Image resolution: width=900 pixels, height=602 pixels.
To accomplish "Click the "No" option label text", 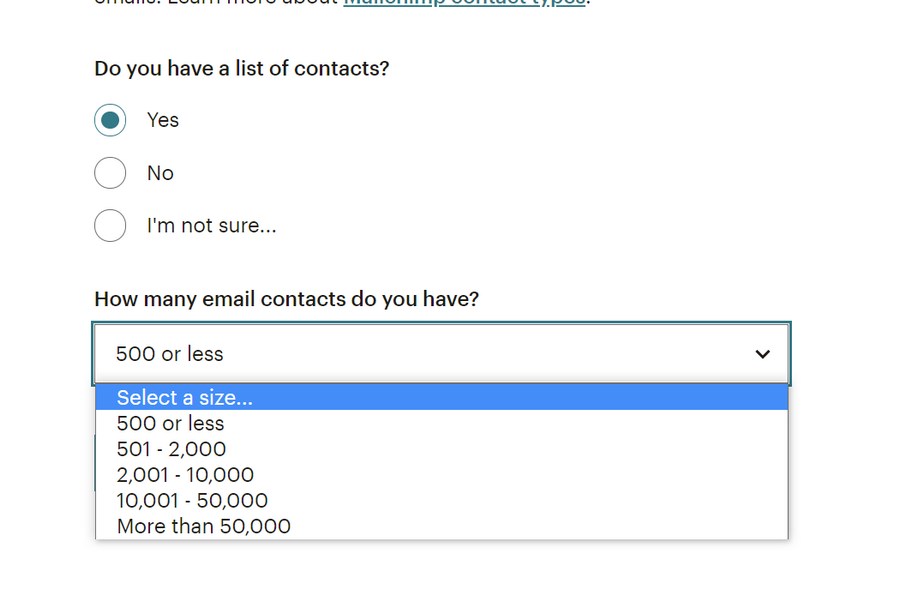I will point(160,173).
